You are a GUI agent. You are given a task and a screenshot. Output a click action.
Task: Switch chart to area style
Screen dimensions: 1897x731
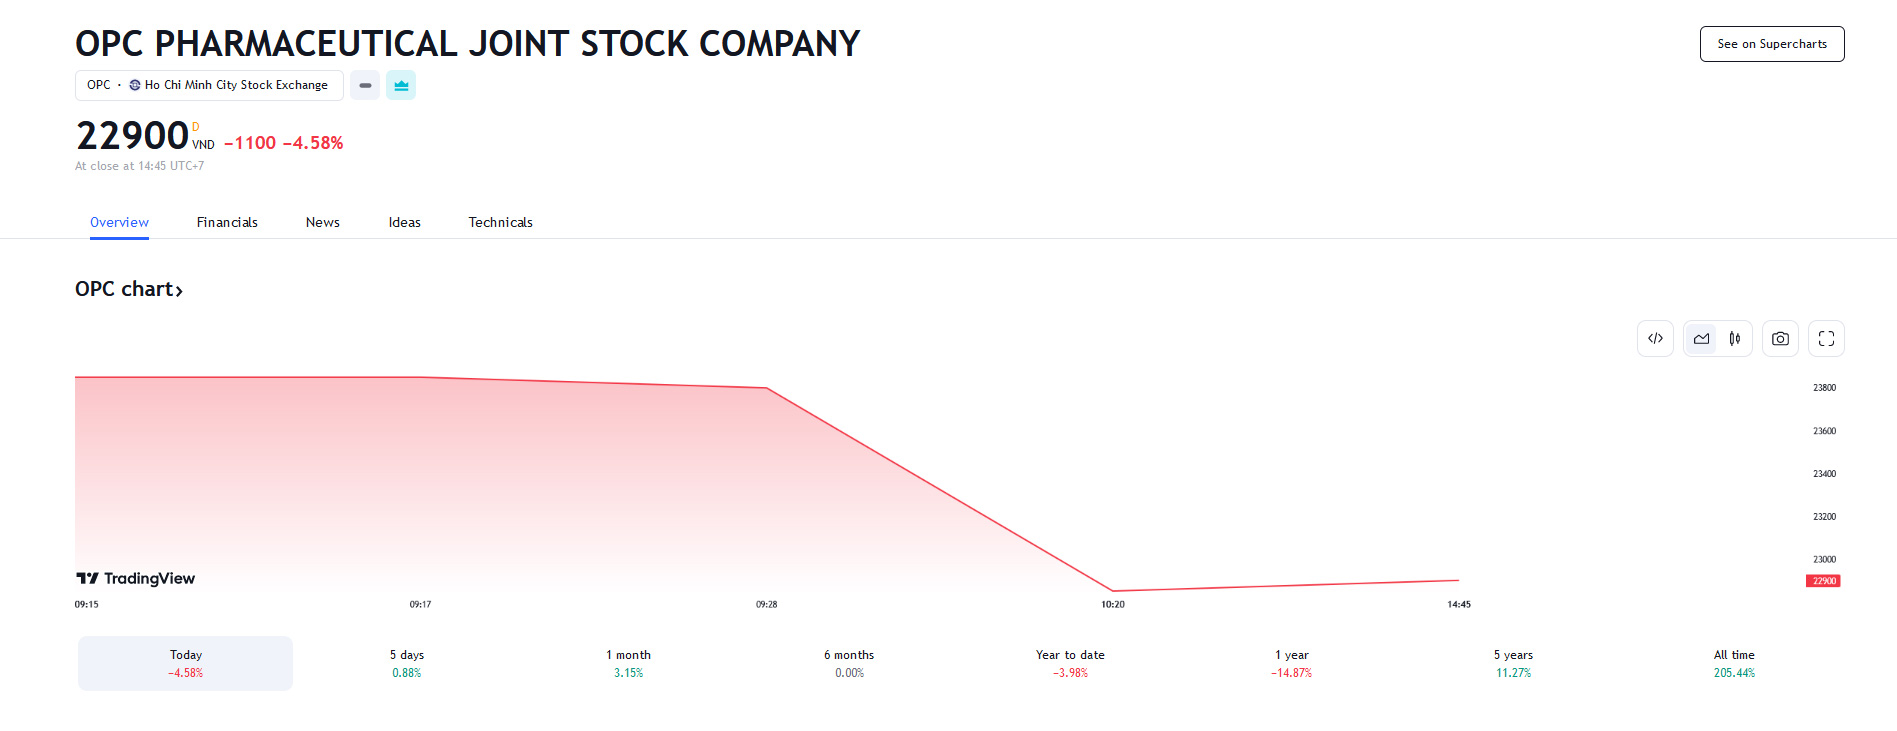[1701, 339]
